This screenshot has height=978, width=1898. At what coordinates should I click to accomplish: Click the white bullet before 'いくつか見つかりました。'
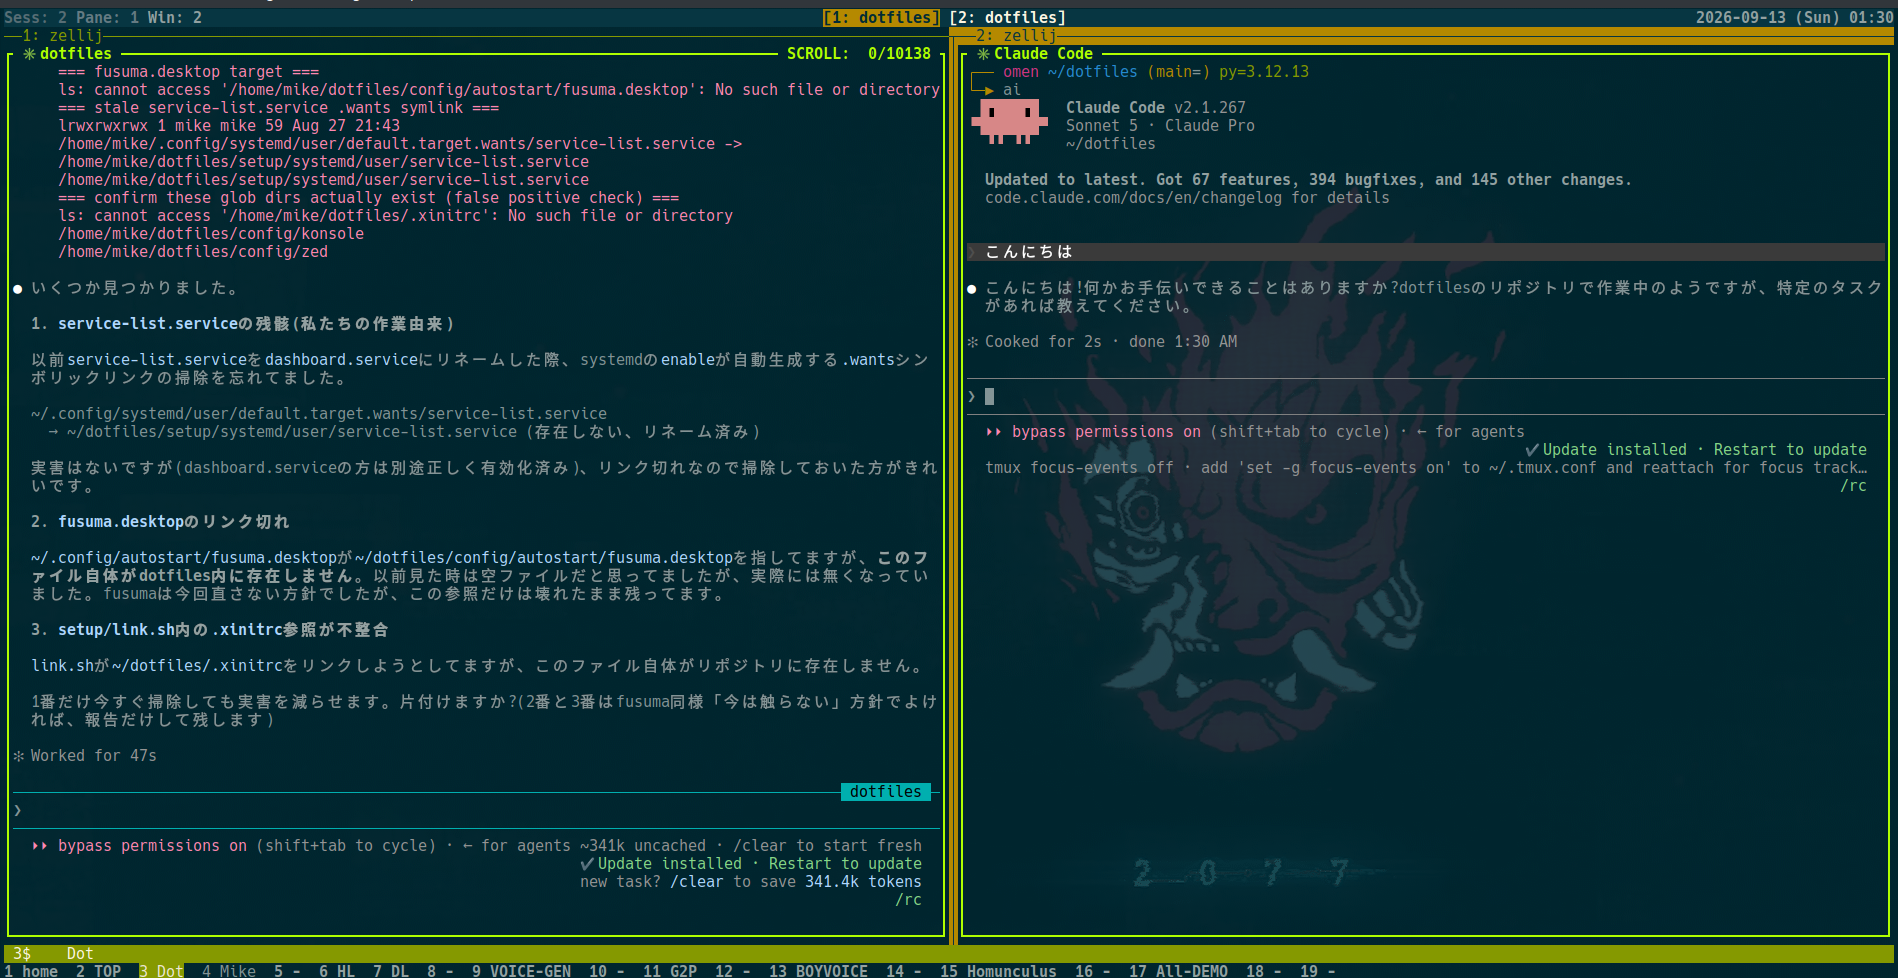pyautogui.click(x=18, y=289)
